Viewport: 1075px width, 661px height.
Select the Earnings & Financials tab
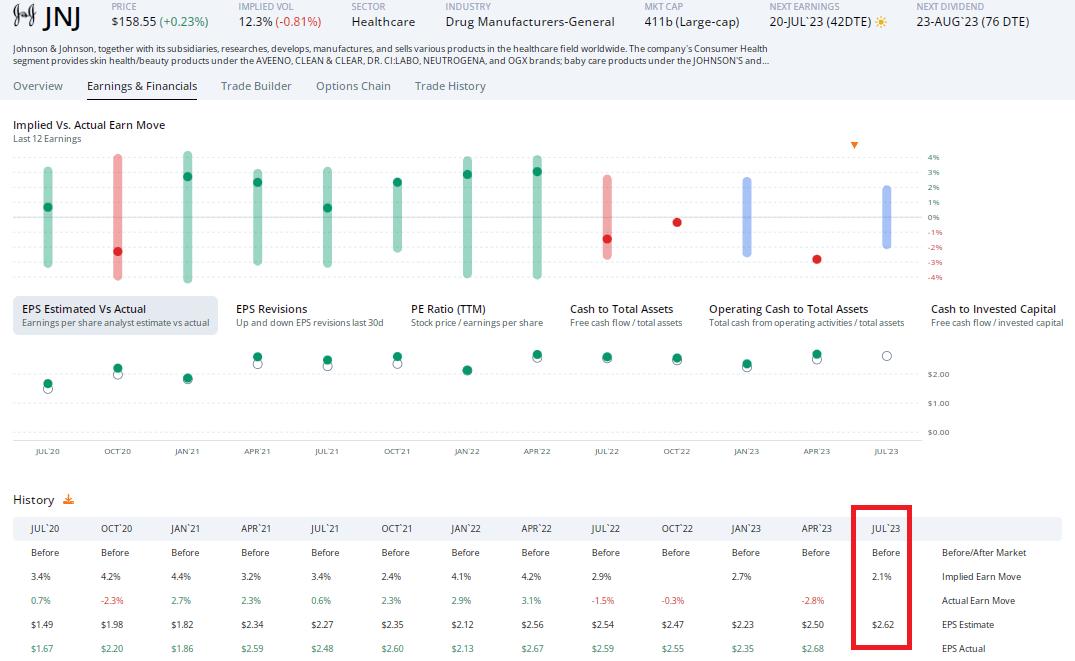click(142, 86)
